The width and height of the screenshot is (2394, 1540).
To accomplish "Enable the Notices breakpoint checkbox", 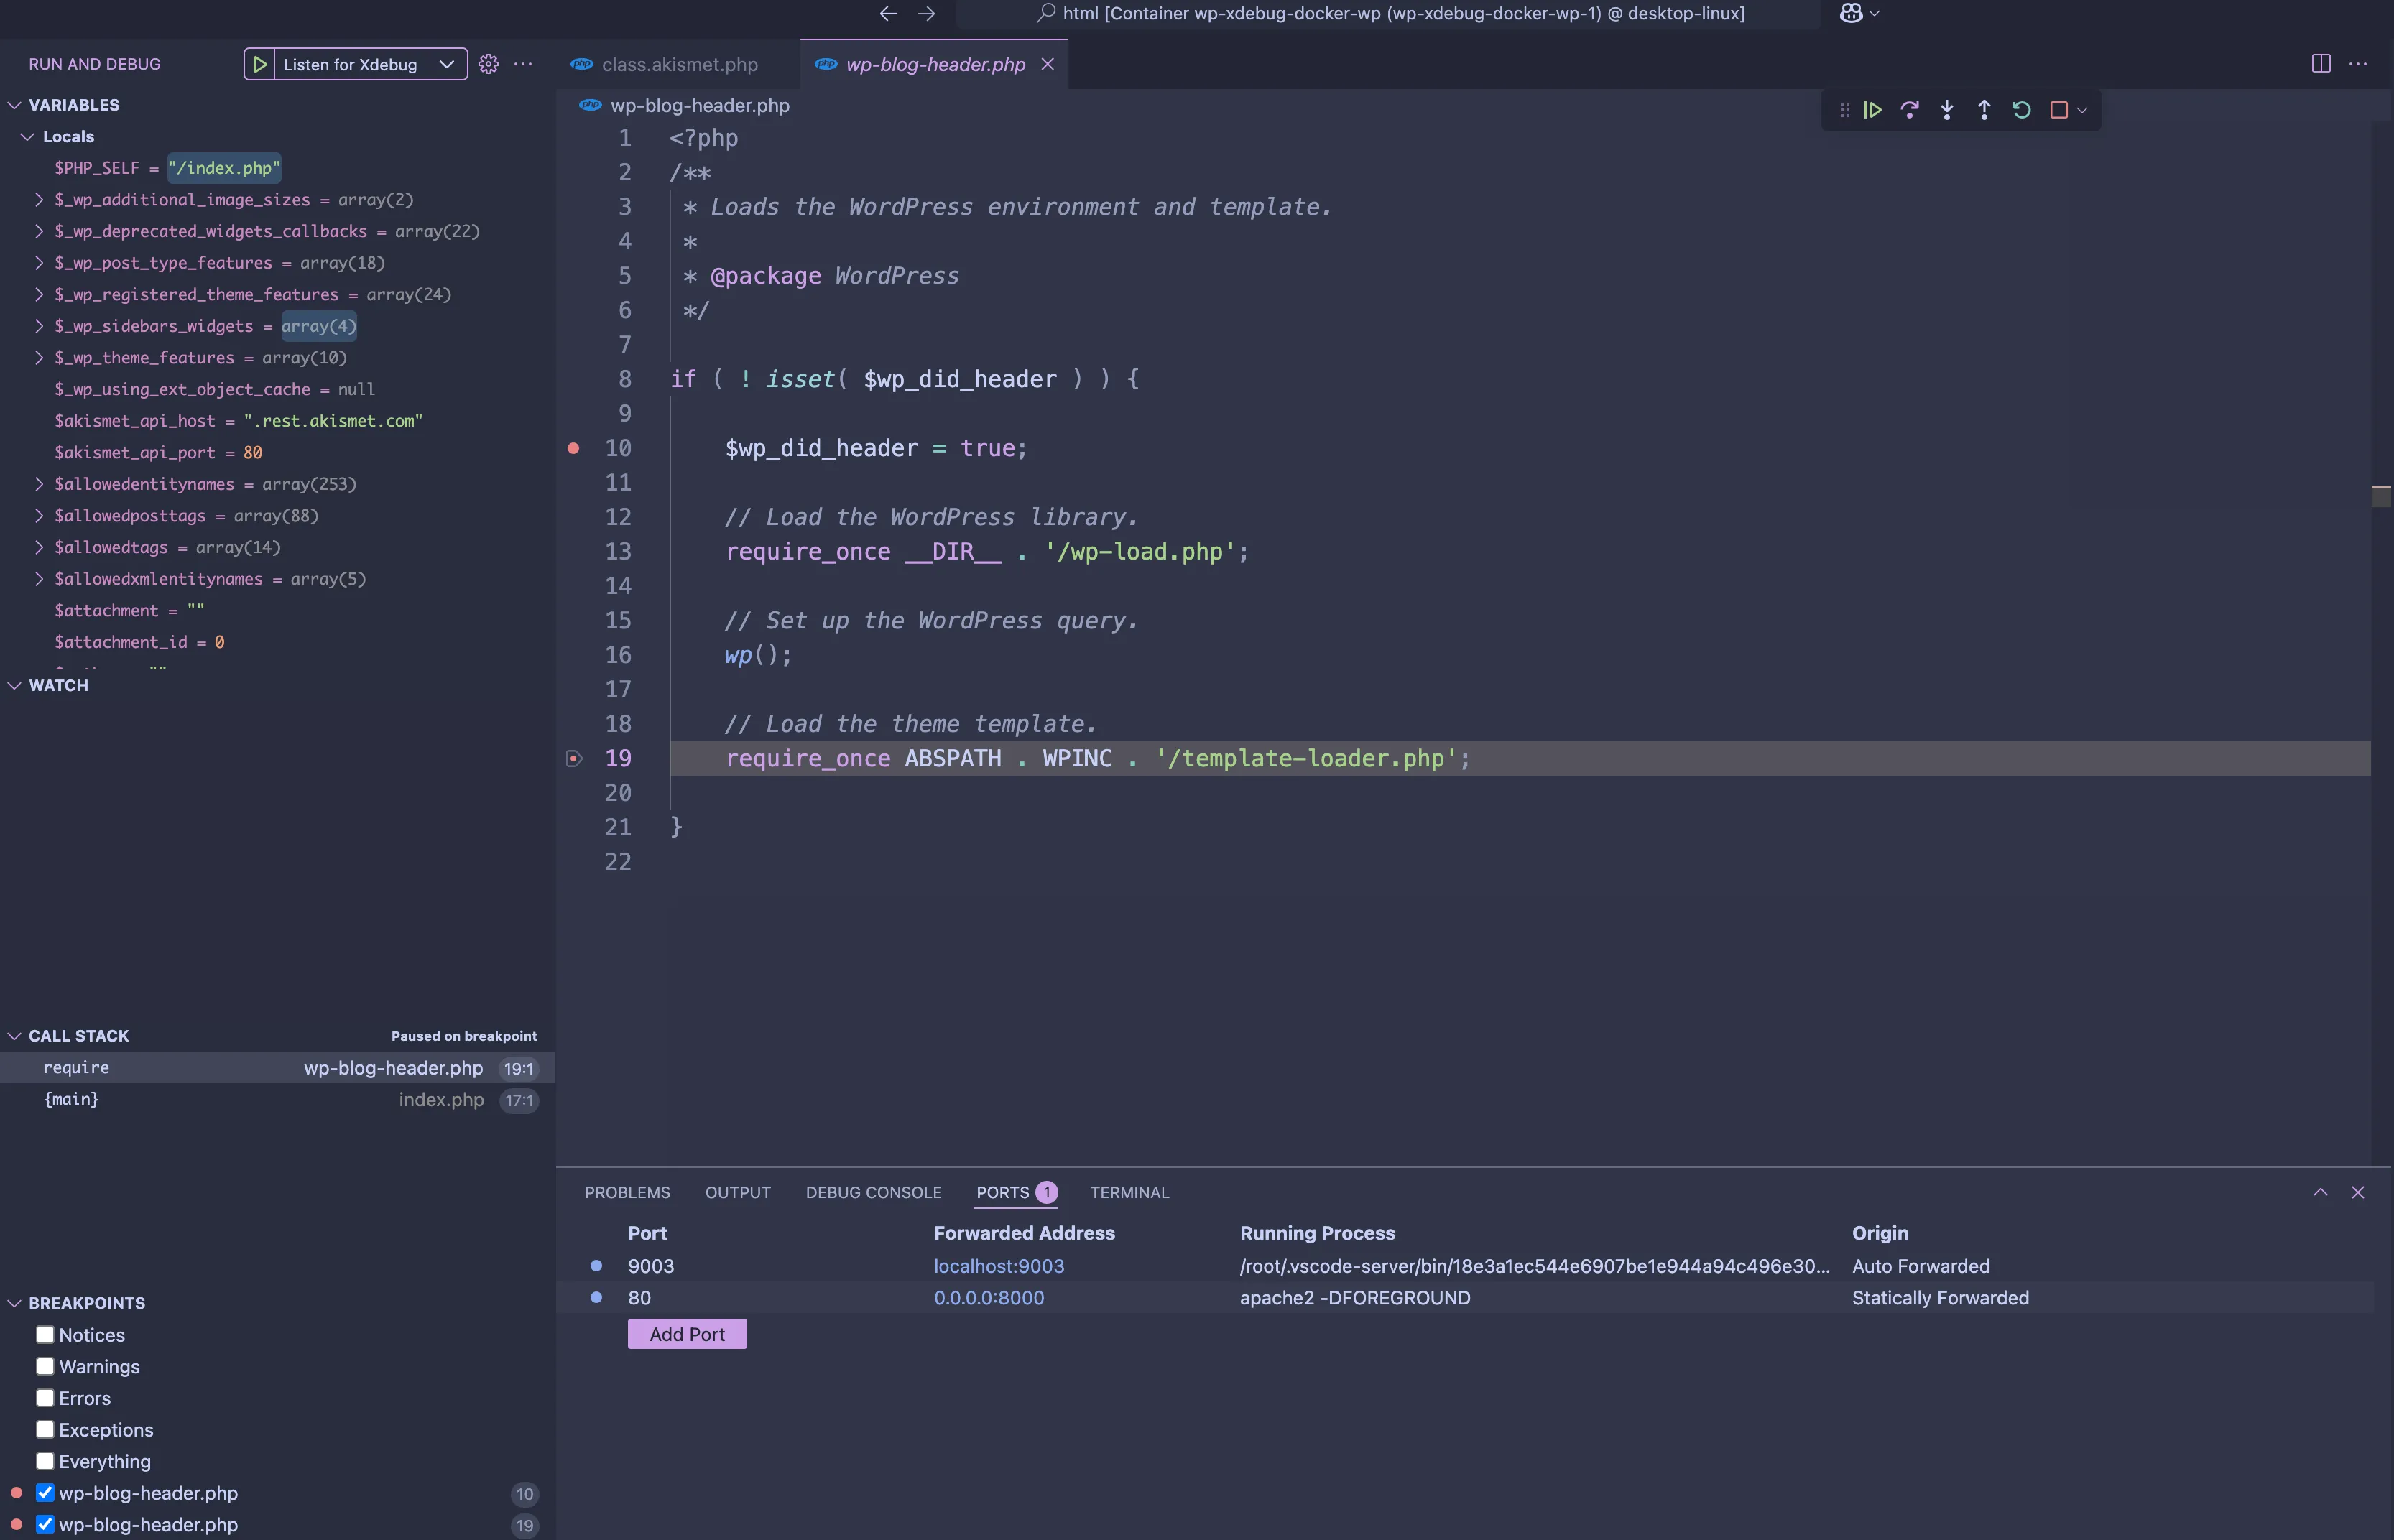I will 45,1334.
